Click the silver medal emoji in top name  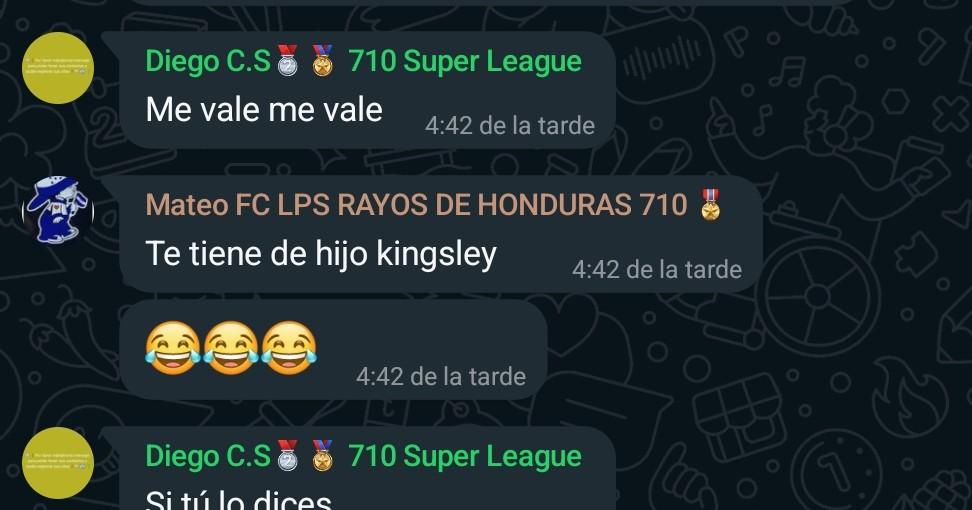[288, 61]
